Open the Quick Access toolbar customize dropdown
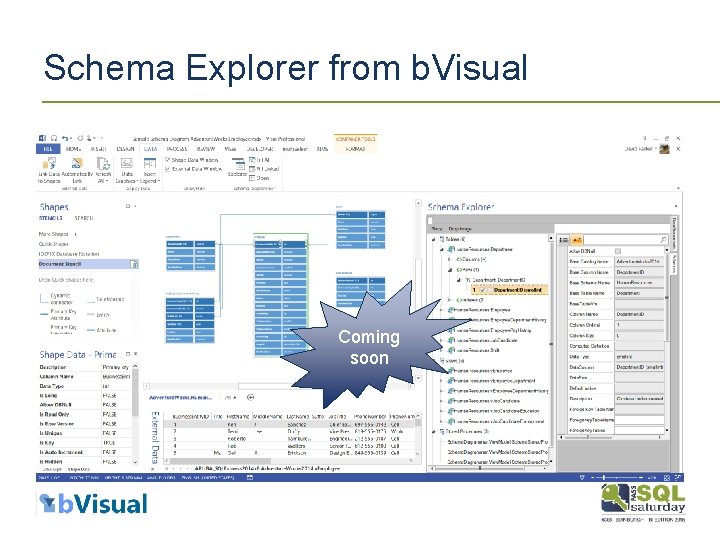Viewport: 720px width, 540px height. pos(101,138)
